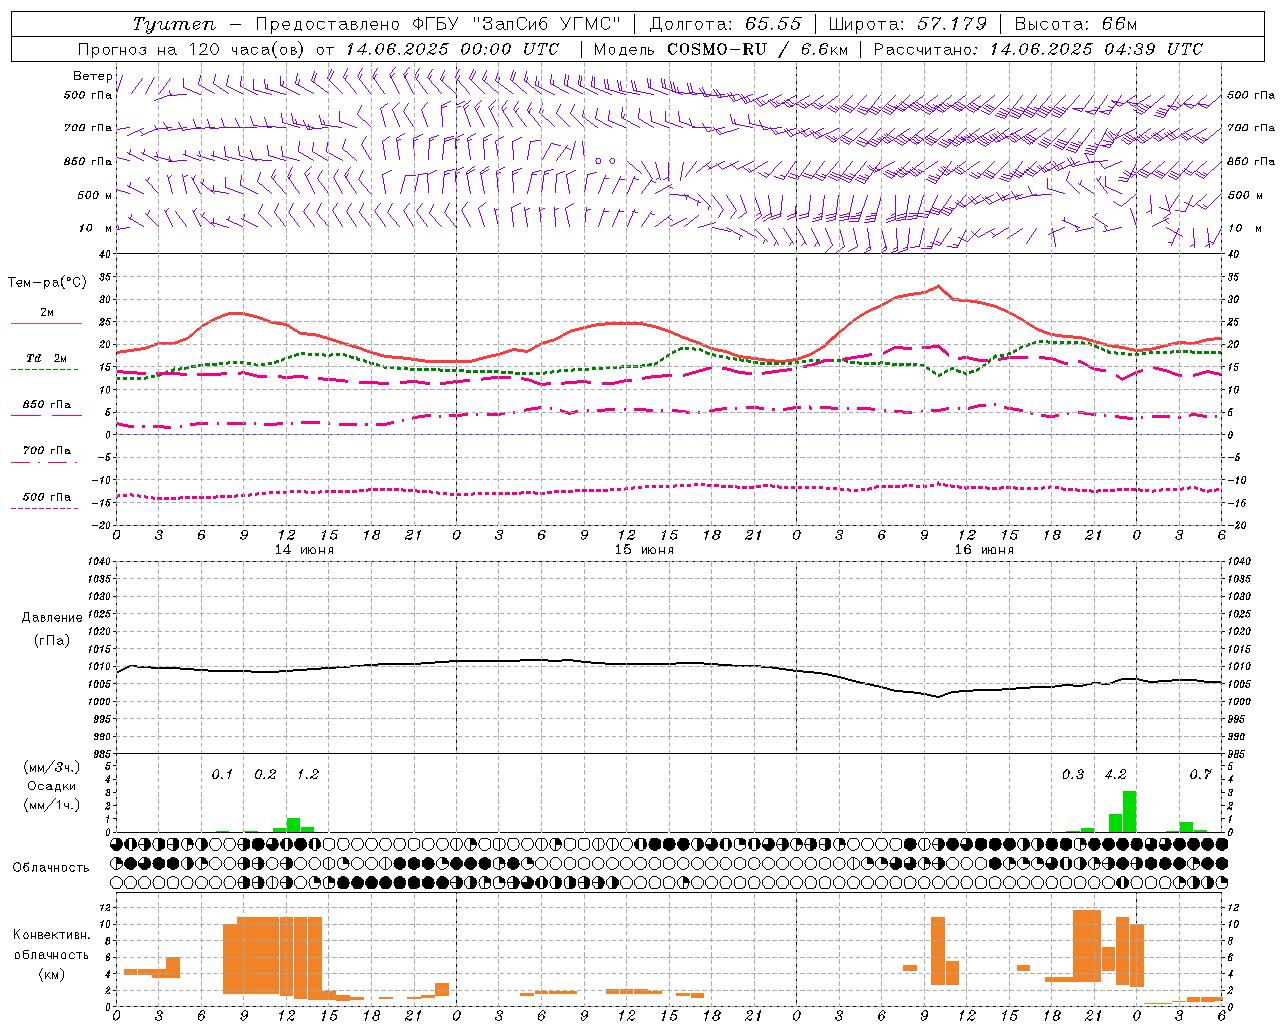The height and width of the screenshot is (1024, 1280).
Task: Select the text "Предоставлено ФГБУ ЗапСиб УГМС"
Action: point(438,24)
